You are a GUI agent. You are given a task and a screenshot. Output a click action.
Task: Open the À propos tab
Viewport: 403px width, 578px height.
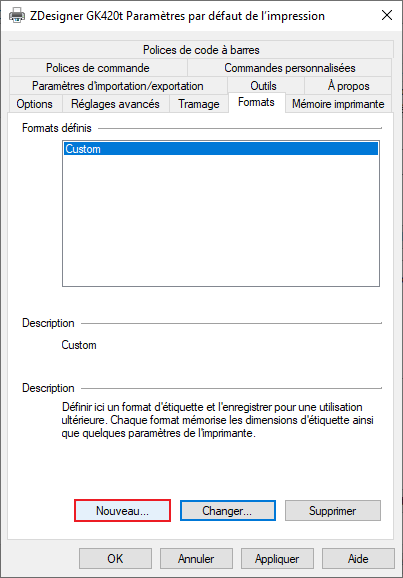[x=348, y=86]
